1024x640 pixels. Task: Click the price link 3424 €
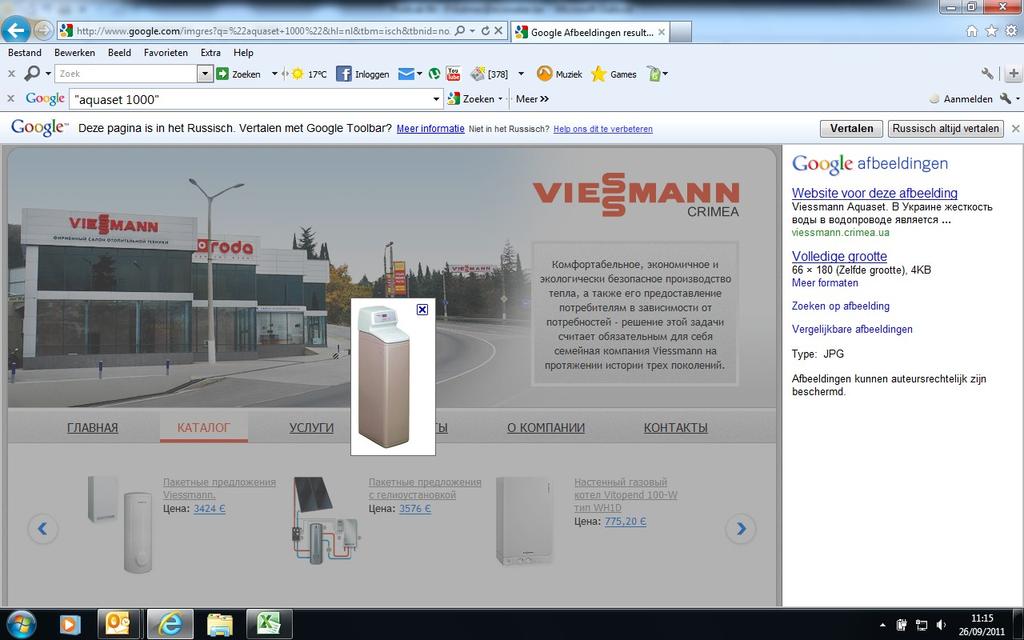tap(210, 509)
